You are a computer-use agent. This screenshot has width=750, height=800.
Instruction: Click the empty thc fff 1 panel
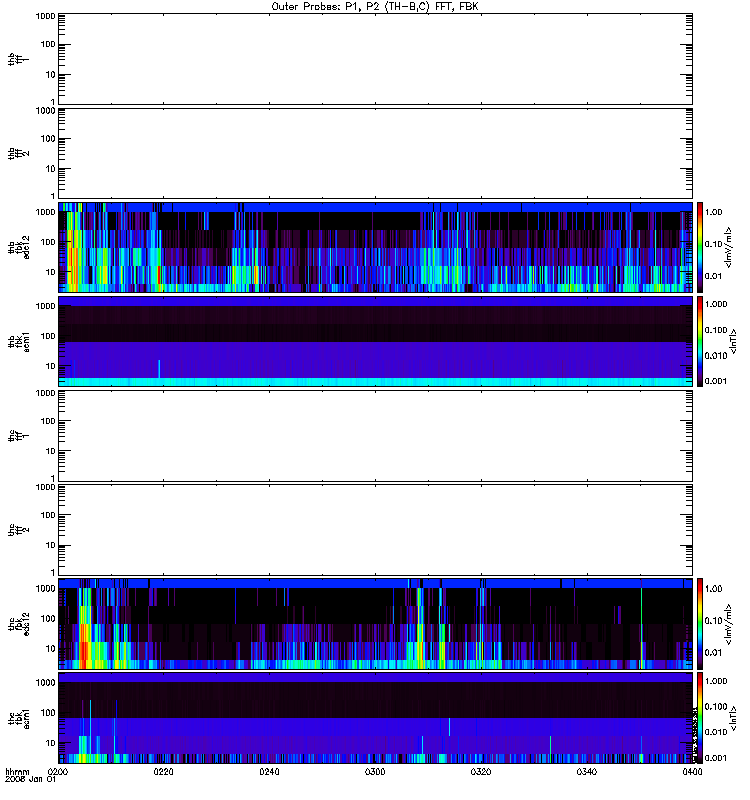[x=376, y=436]
